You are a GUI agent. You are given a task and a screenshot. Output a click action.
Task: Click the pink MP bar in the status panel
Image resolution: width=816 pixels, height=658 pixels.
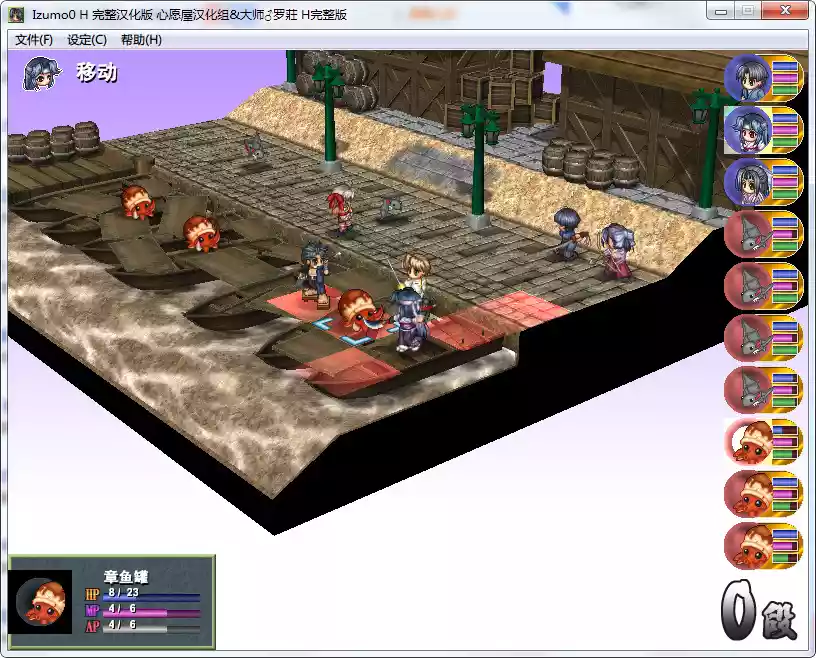click(150, 611)
